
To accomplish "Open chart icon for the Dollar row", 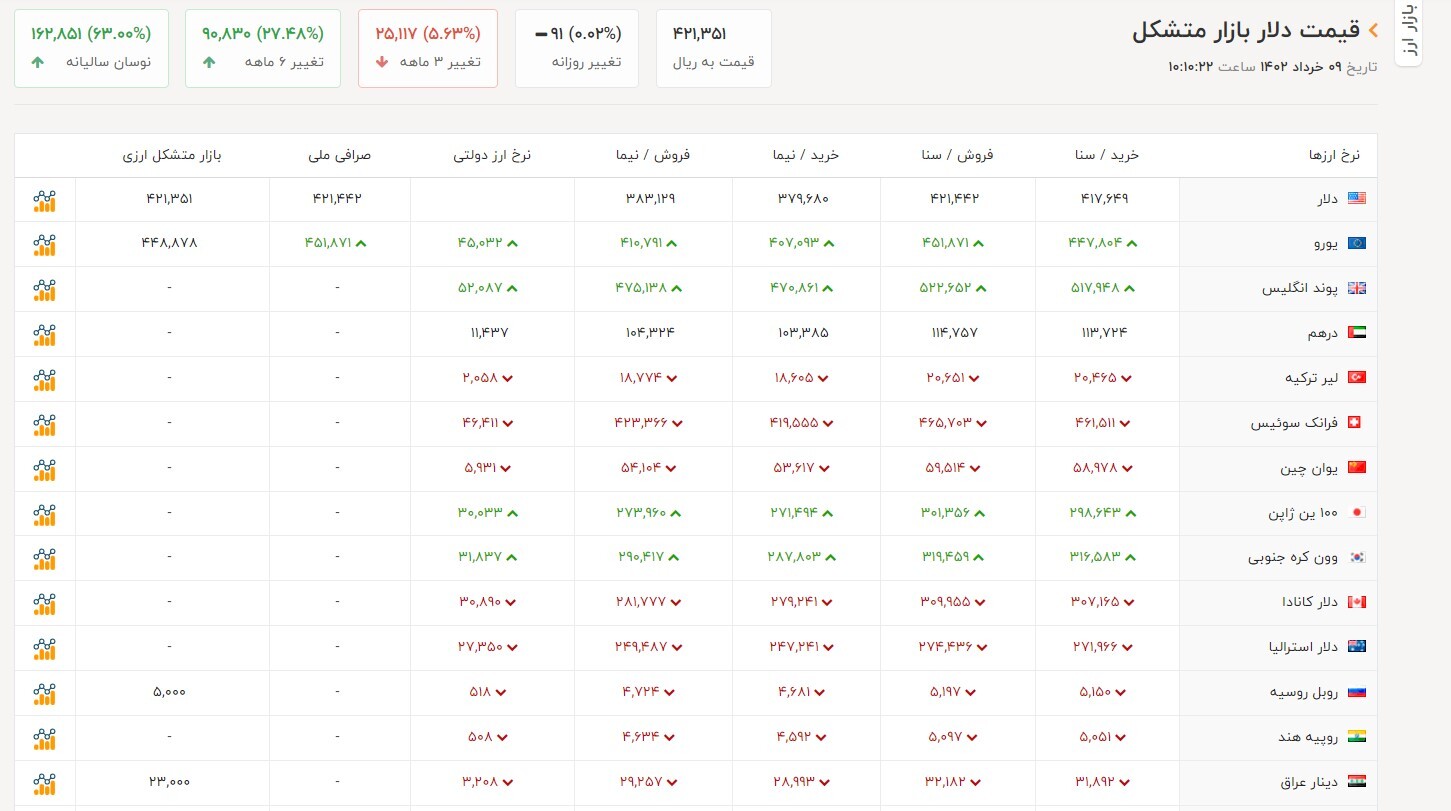I will 44,200.
